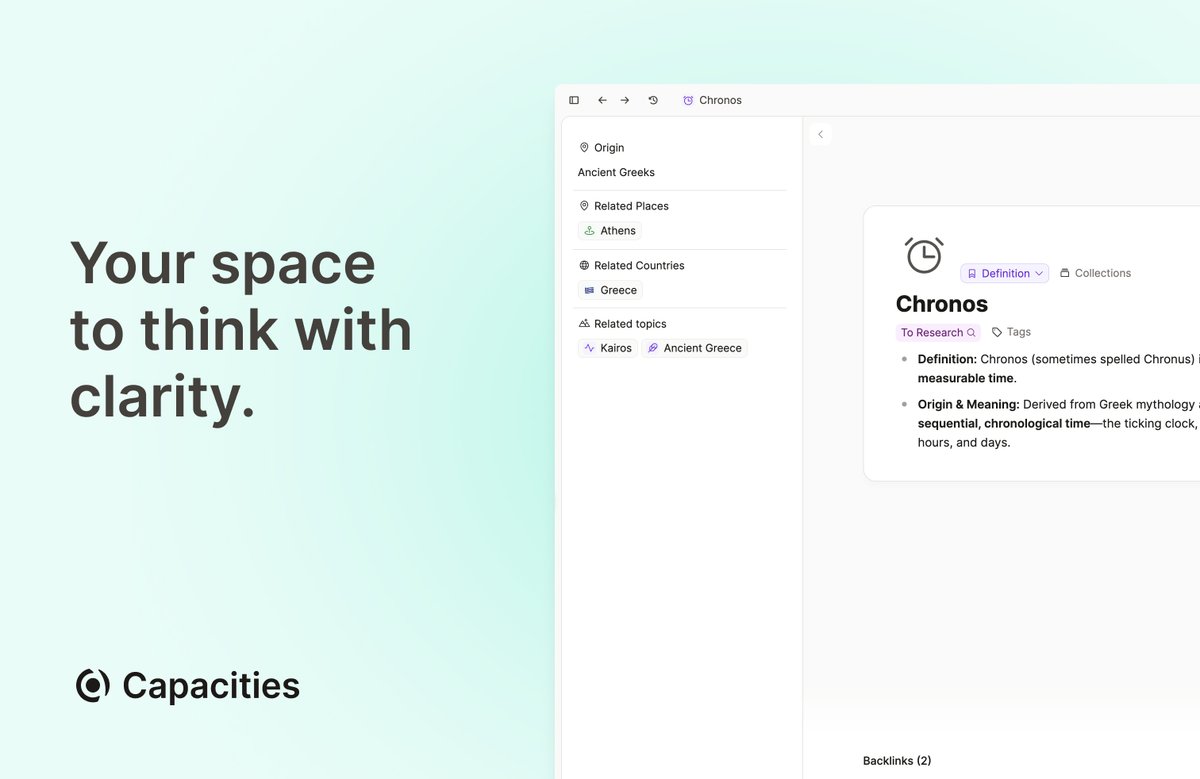Open Collections for this object
The width and height of the screenshot is (1200, 779).
1095,273
